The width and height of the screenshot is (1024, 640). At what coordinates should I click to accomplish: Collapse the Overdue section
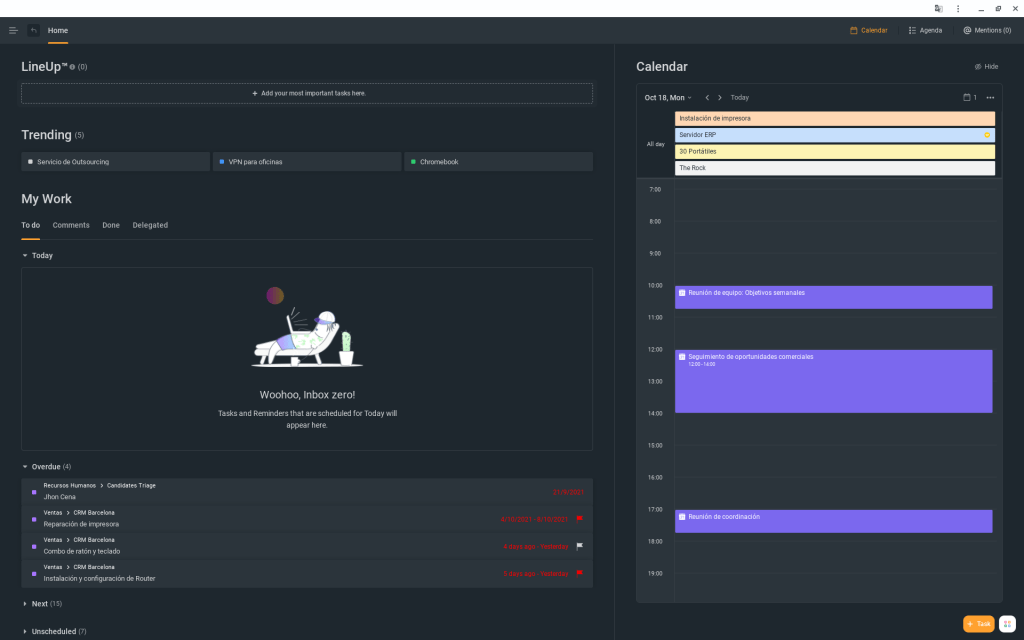(x=26, y=466)
